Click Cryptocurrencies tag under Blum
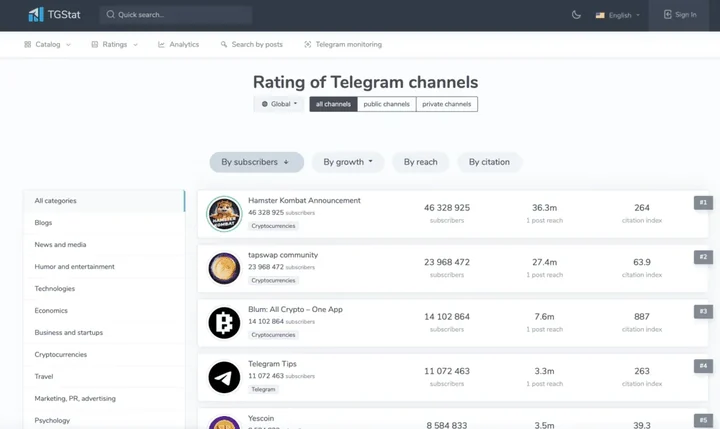The height and width of the screenshot is (429, 720). click(273, 335)
